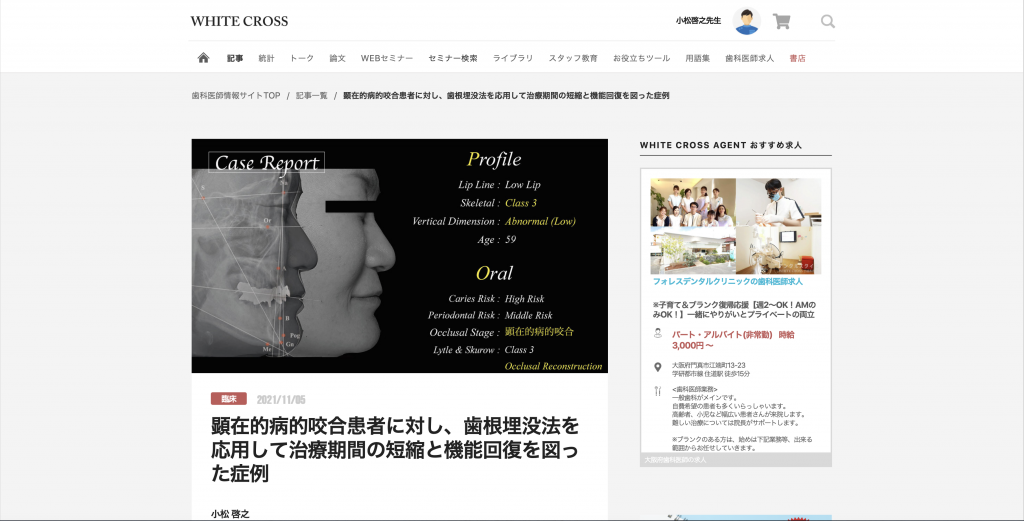
Task: Open the スタッフ教育 menu item
Action: (573, 58)
